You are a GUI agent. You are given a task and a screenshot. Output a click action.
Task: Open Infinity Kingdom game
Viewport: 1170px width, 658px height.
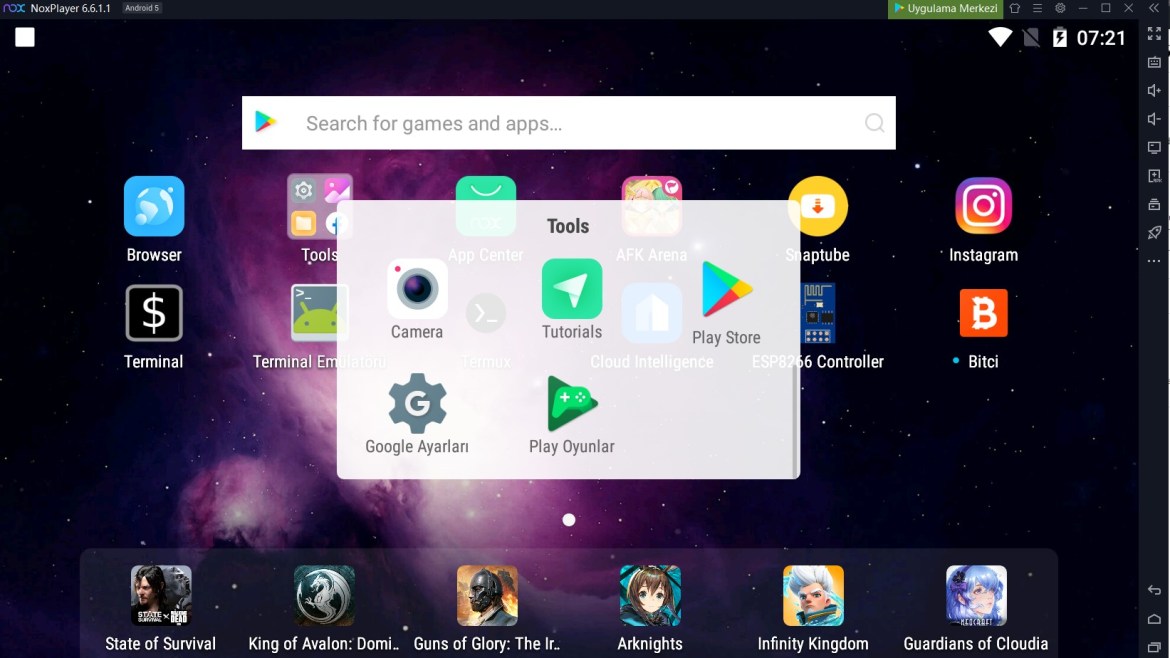coord(813,596)
